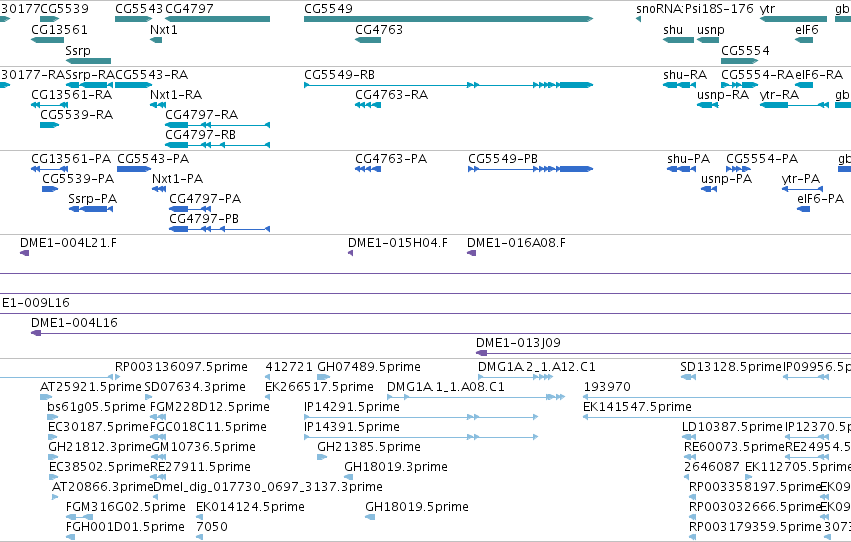Open the RP003136097.5prime EST label
Viewport: 851px width, 542px height.
pyautogui.click(x=181, y=367)
